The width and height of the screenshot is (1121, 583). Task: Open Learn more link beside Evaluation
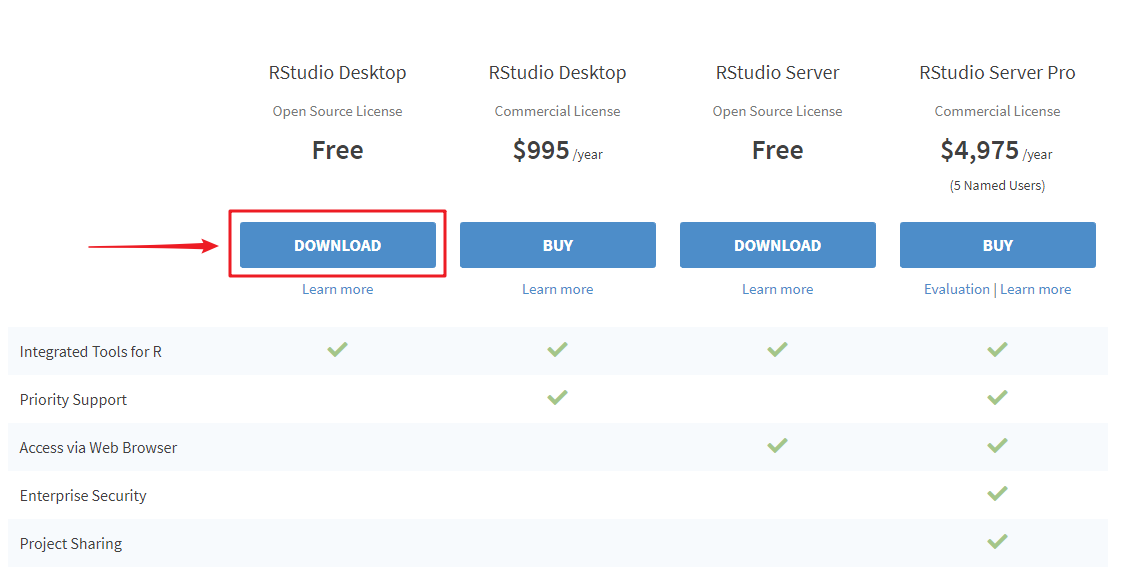coord(1035,289)
